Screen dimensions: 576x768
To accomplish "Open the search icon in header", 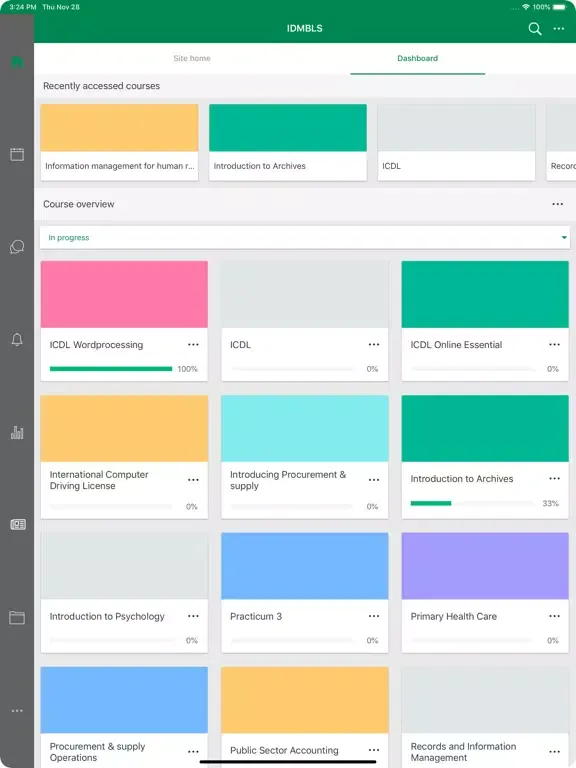I will pos(535,29).
